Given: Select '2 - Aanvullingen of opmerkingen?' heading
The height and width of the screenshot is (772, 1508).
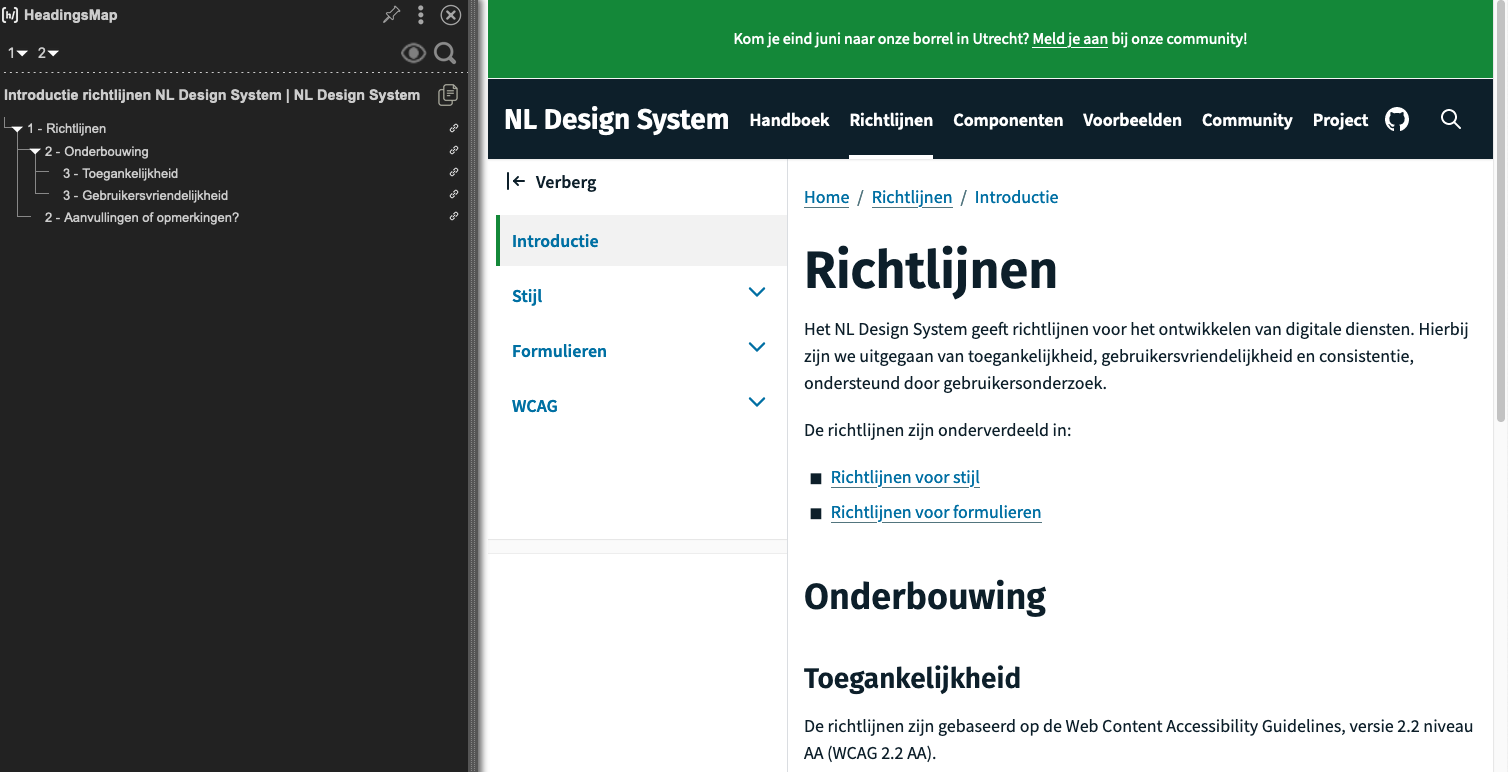Looking at the screenshot, I should (141, 218).
